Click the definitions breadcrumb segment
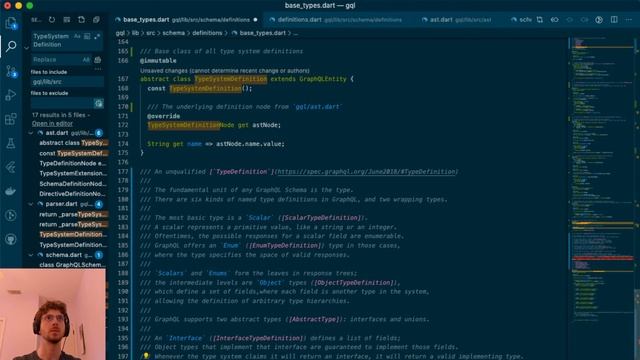Viewport: 640px width, 360px height. point(207,33)
